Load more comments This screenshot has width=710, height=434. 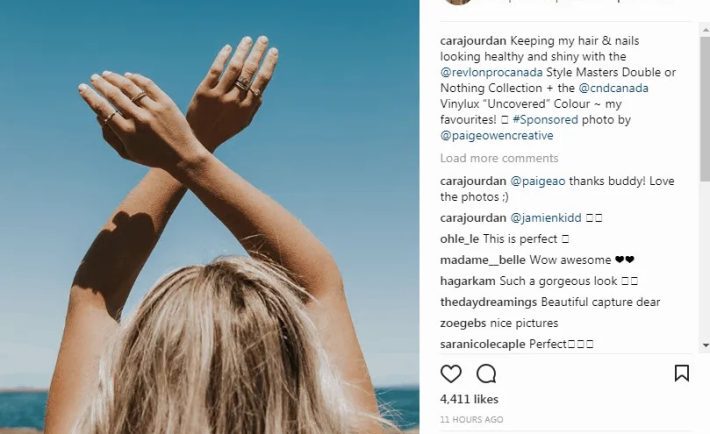tap(499, 158)
